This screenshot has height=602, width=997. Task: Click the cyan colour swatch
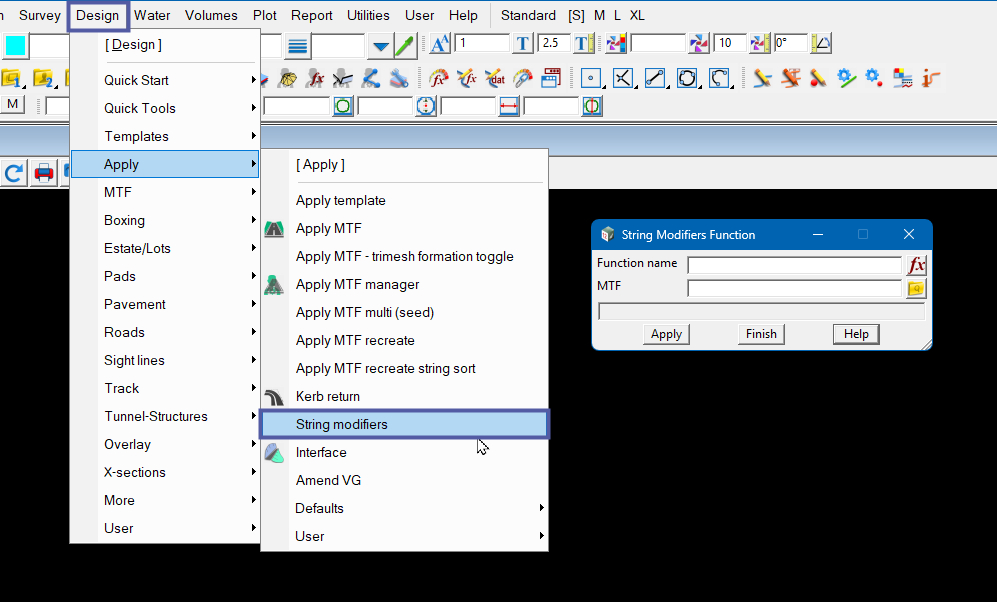(x=16, y=46)
